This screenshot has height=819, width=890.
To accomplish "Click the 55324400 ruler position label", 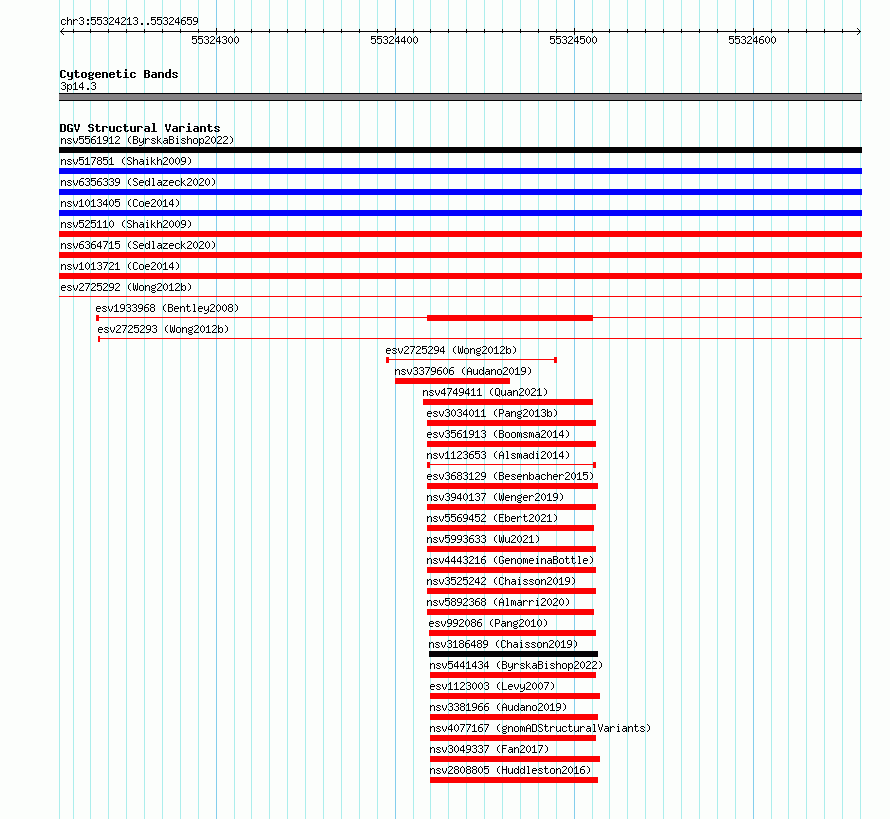I will point(394,40).
